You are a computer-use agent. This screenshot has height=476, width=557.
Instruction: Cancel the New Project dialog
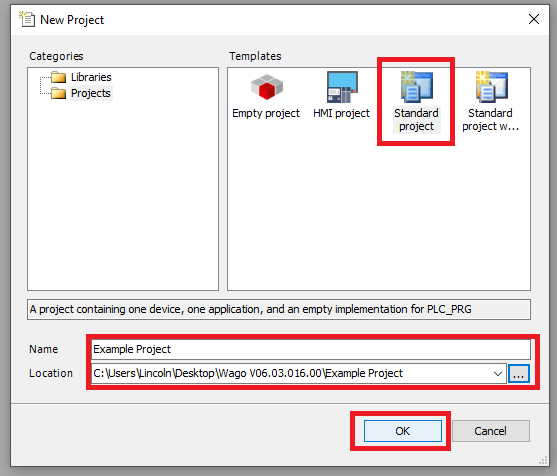point(491,431)
